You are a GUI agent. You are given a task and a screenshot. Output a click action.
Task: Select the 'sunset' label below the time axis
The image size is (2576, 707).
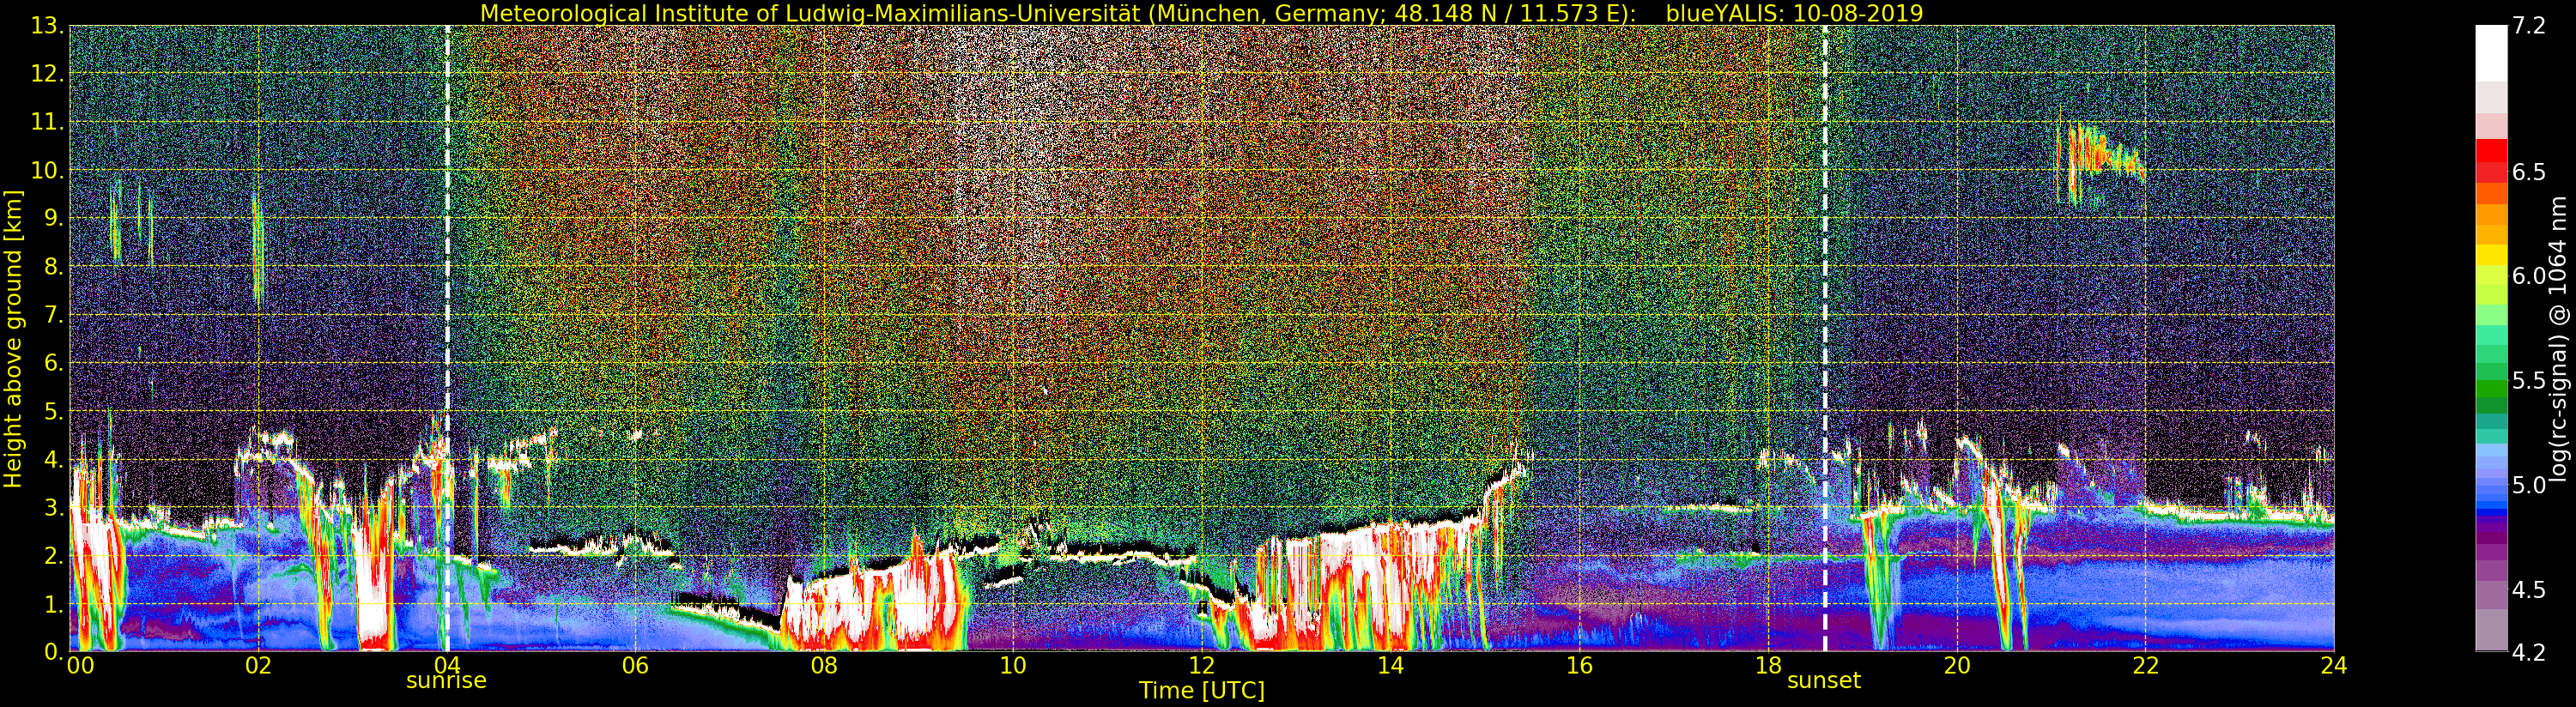1824,681
